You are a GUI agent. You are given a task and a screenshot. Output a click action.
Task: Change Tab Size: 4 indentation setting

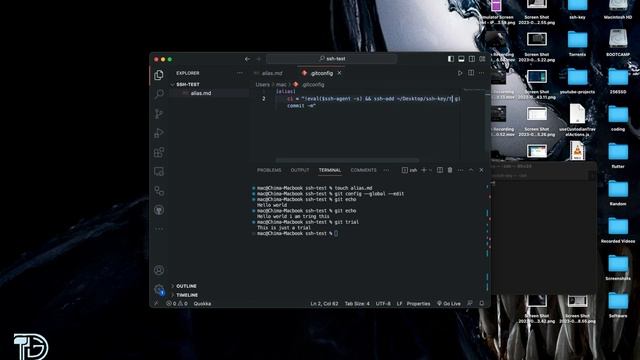[x=357, y=304]
